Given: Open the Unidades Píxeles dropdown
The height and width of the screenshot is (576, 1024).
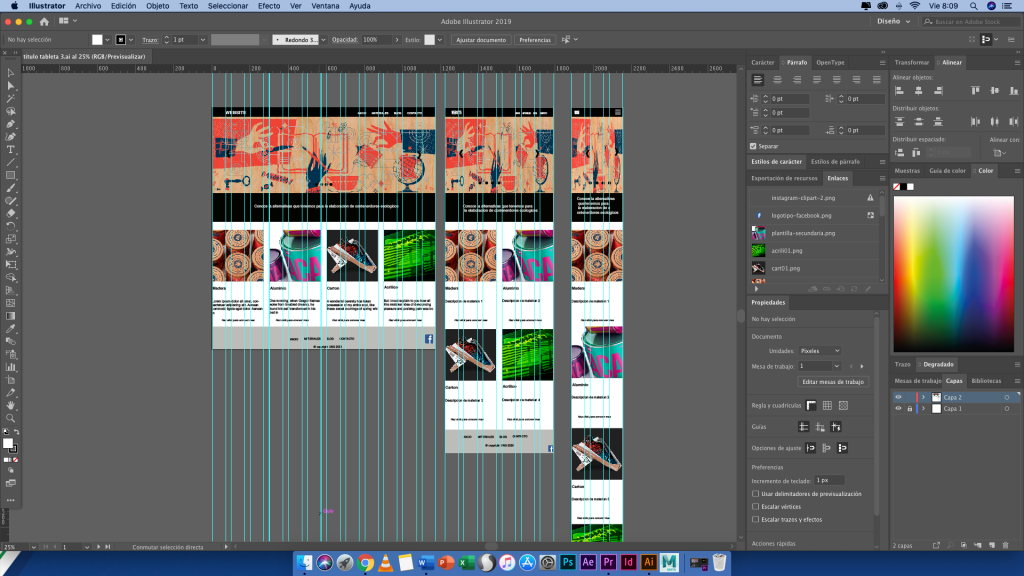Looking at the screenshot, I should (820, 351).
